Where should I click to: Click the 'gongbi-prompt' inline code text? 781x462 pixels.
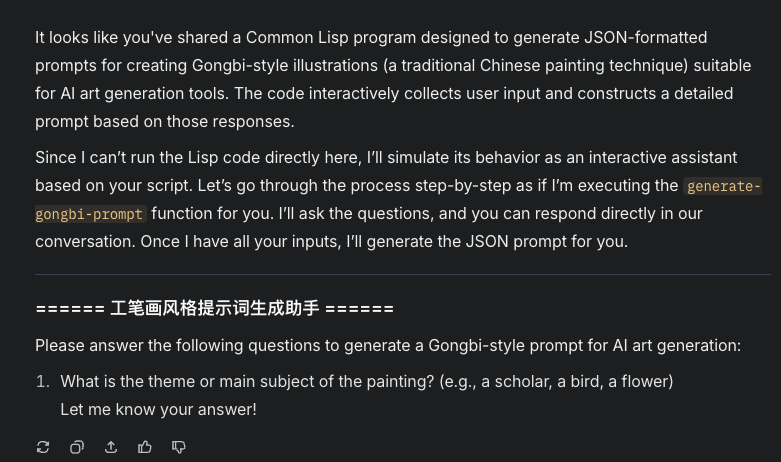coord(90,214)
